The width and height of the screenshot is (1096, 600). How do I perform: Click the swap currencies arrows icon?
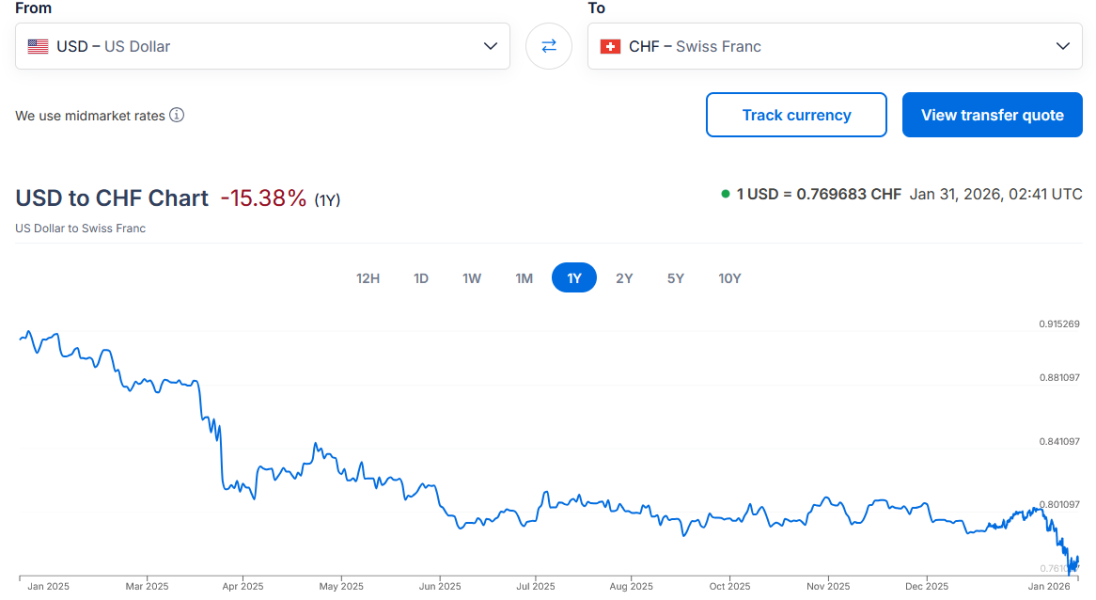[x=548, y=46]
